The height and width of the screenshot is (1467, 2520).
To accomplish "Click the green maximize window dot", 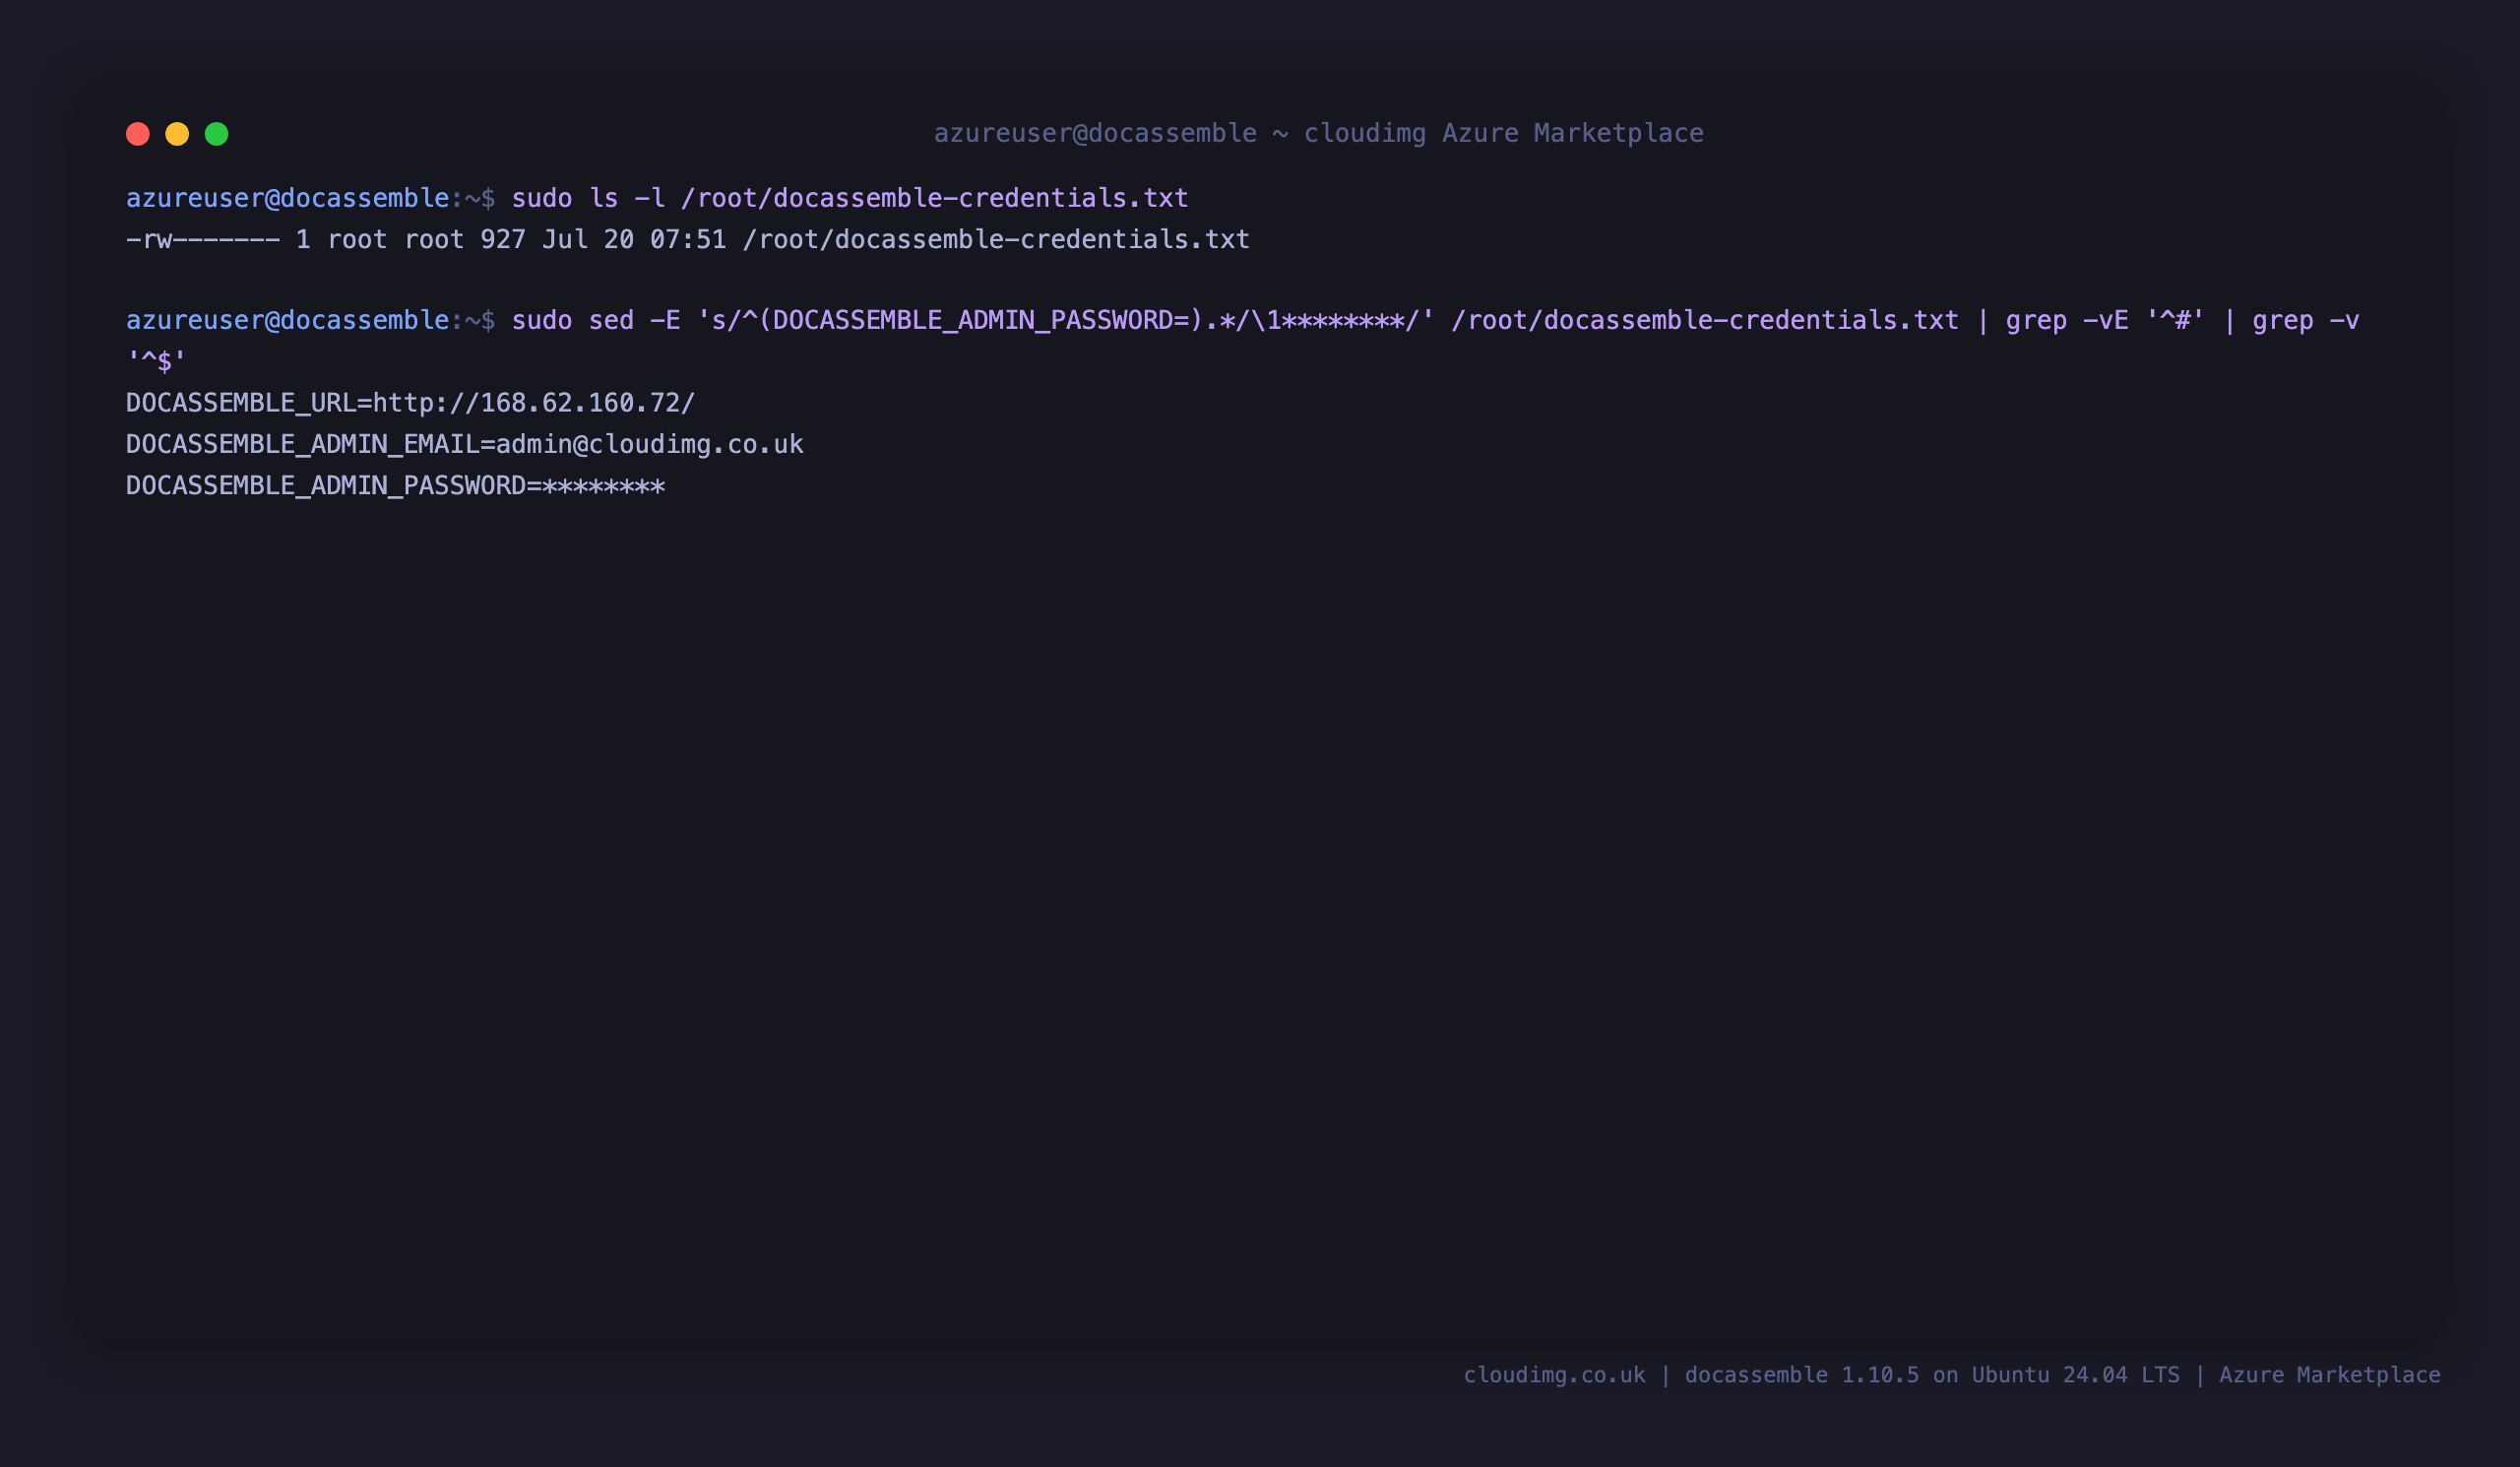I will coord(217,134).
